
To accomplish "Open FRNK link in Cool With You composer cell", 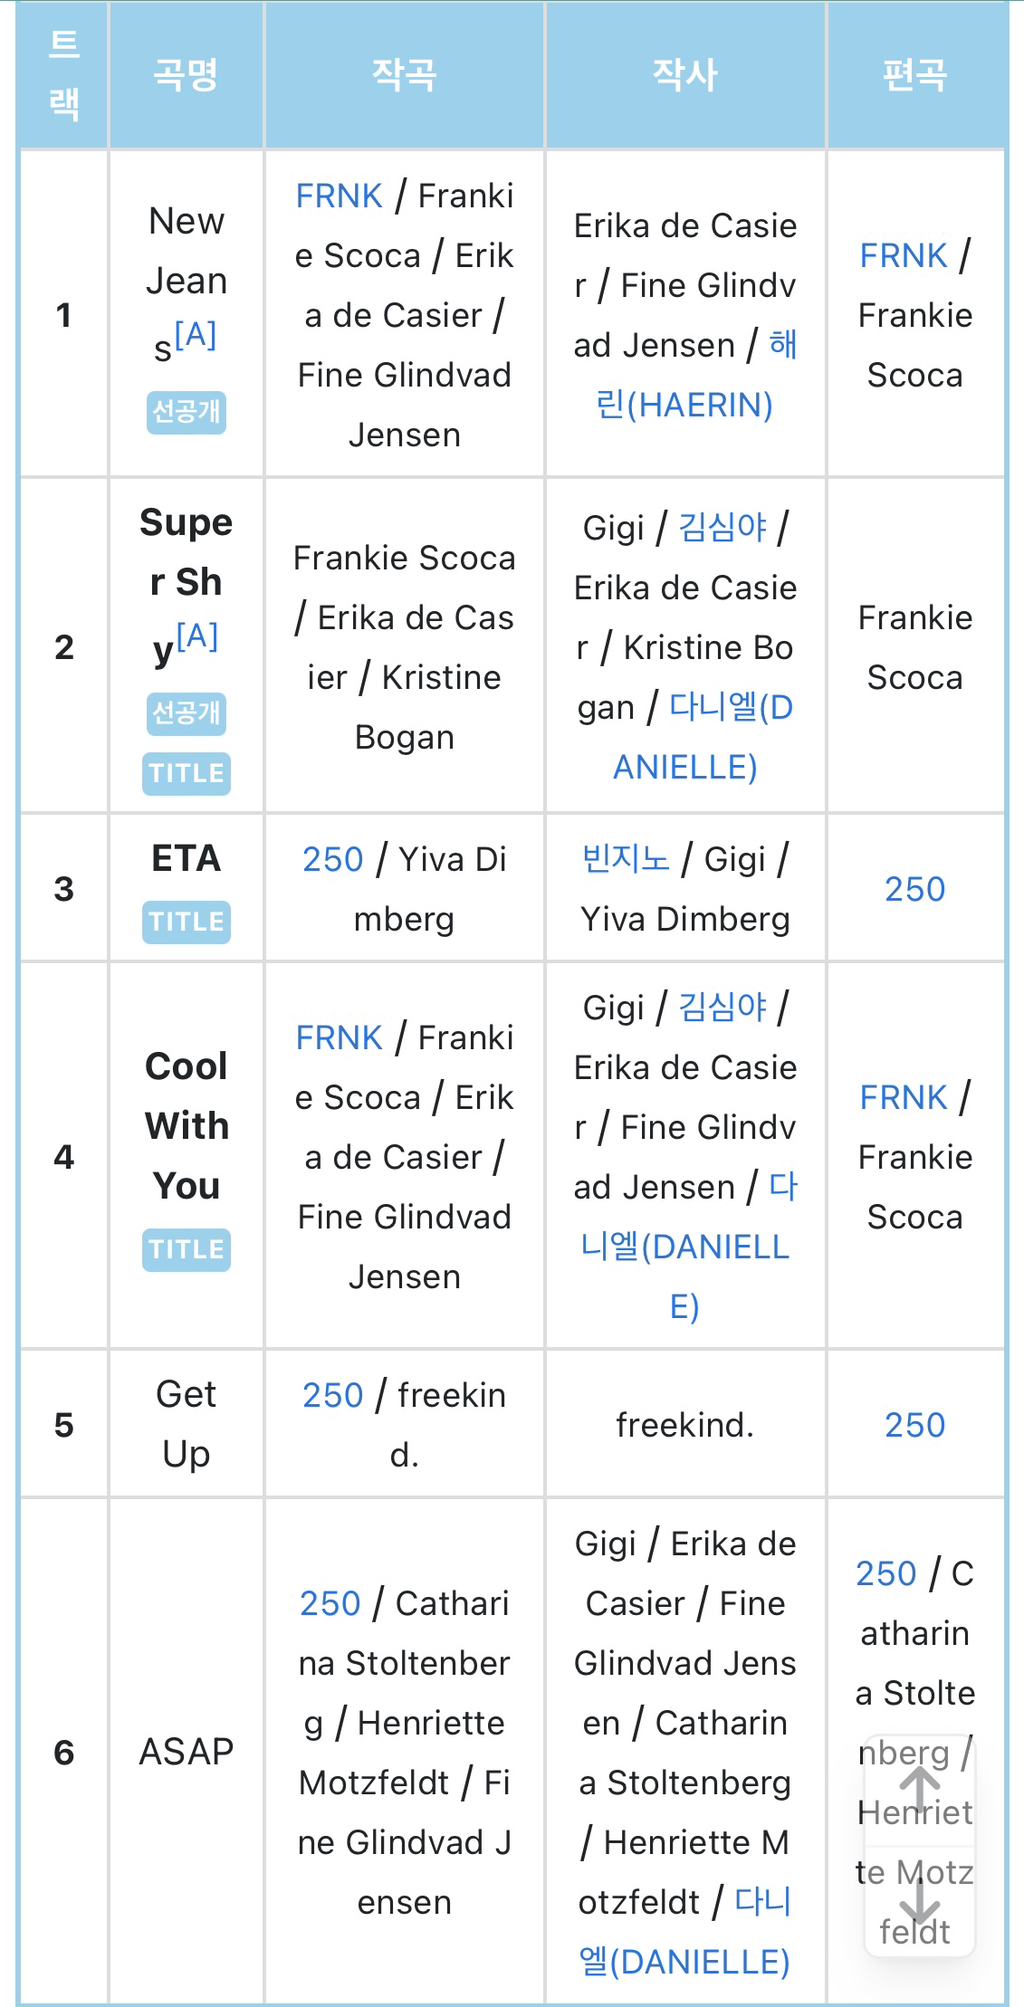I will tap(339, 1038).
